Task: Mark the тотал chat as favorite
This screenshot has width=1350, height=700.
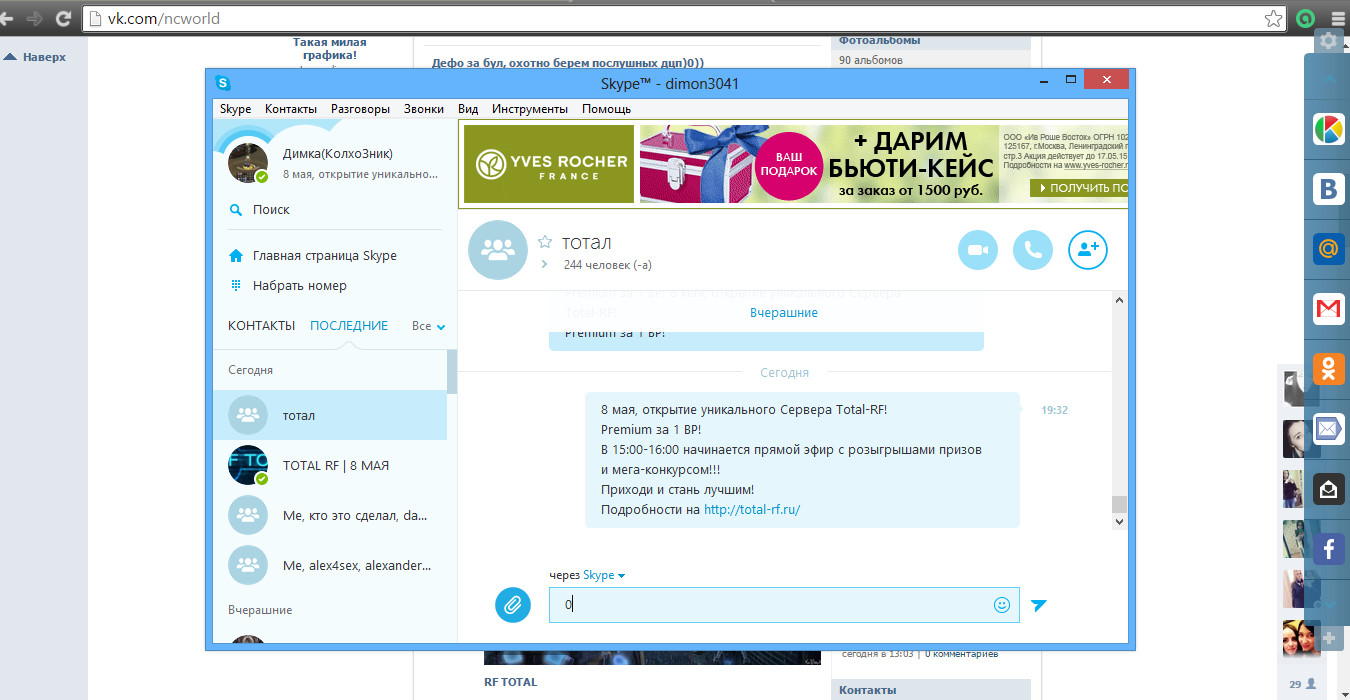Action: (545, 242)
